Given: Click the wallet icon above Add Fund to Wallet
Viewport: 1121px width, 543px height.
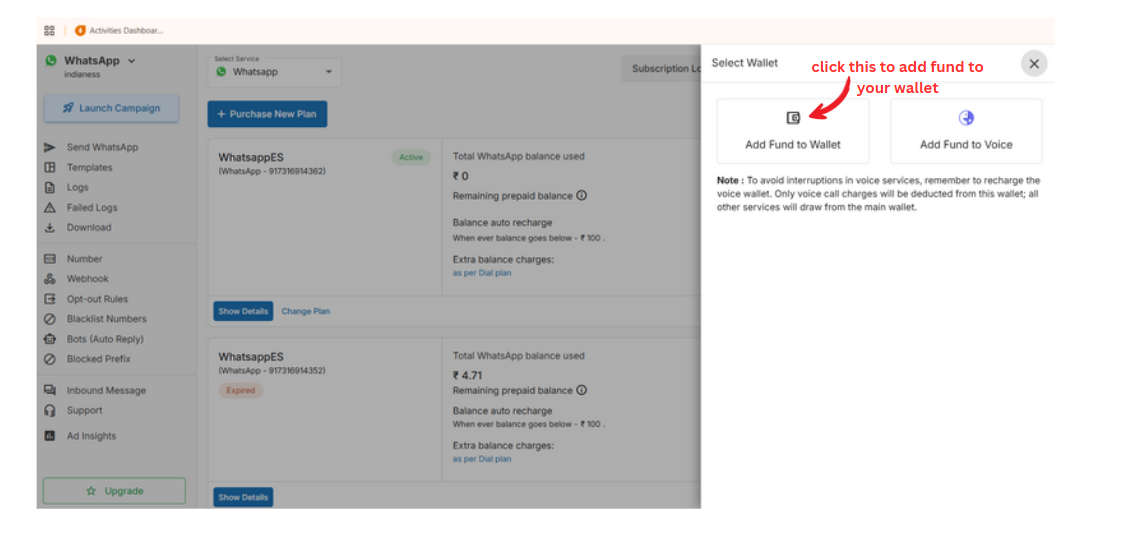Looking at the screenshot, I should point(793,118).
